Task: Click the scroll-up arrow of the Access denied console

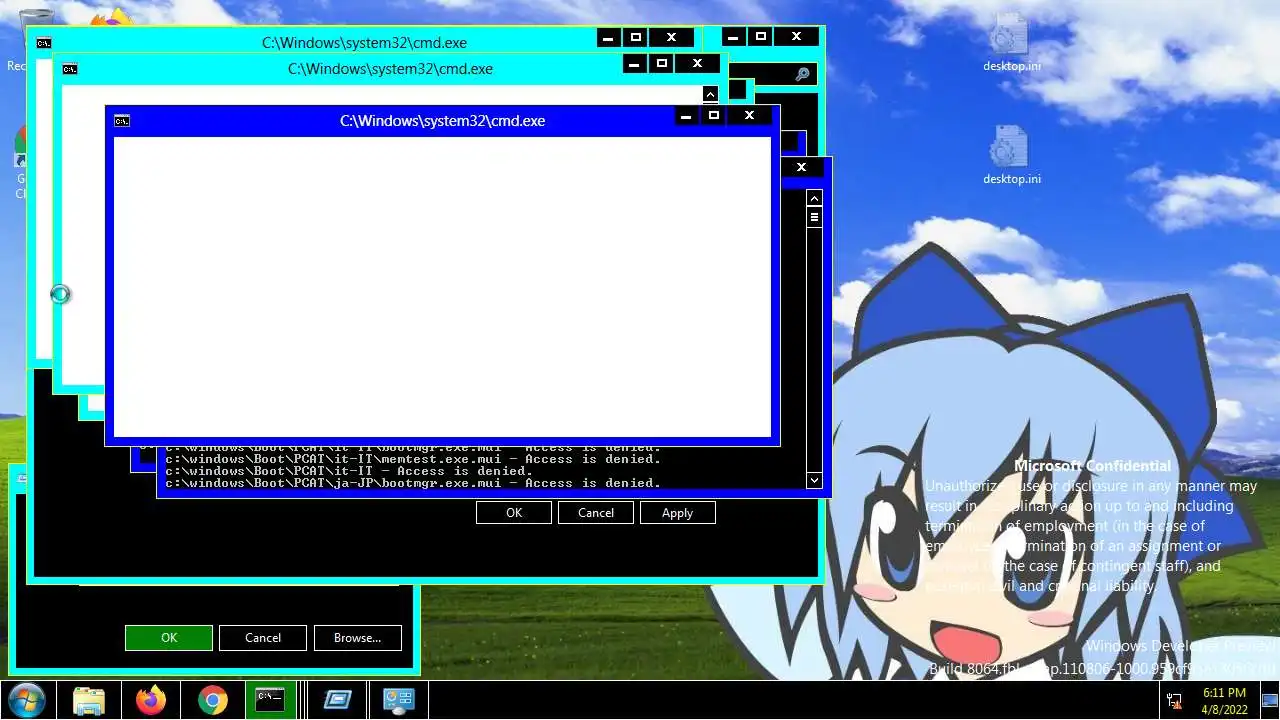Action: point(814,198)
